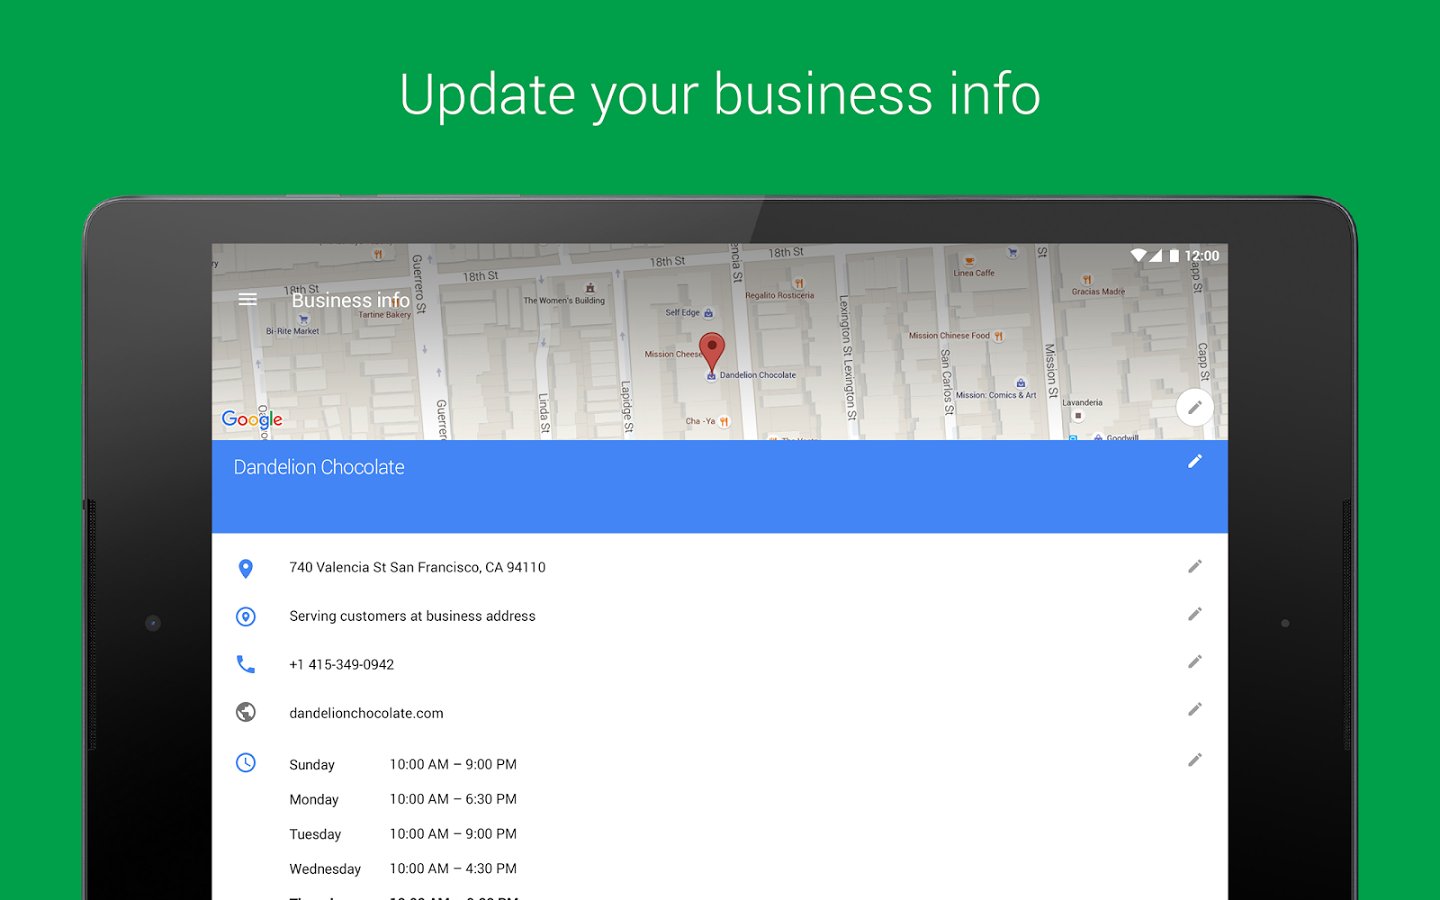Edit the website URL pencil icon

click(x=1194, y=710)
